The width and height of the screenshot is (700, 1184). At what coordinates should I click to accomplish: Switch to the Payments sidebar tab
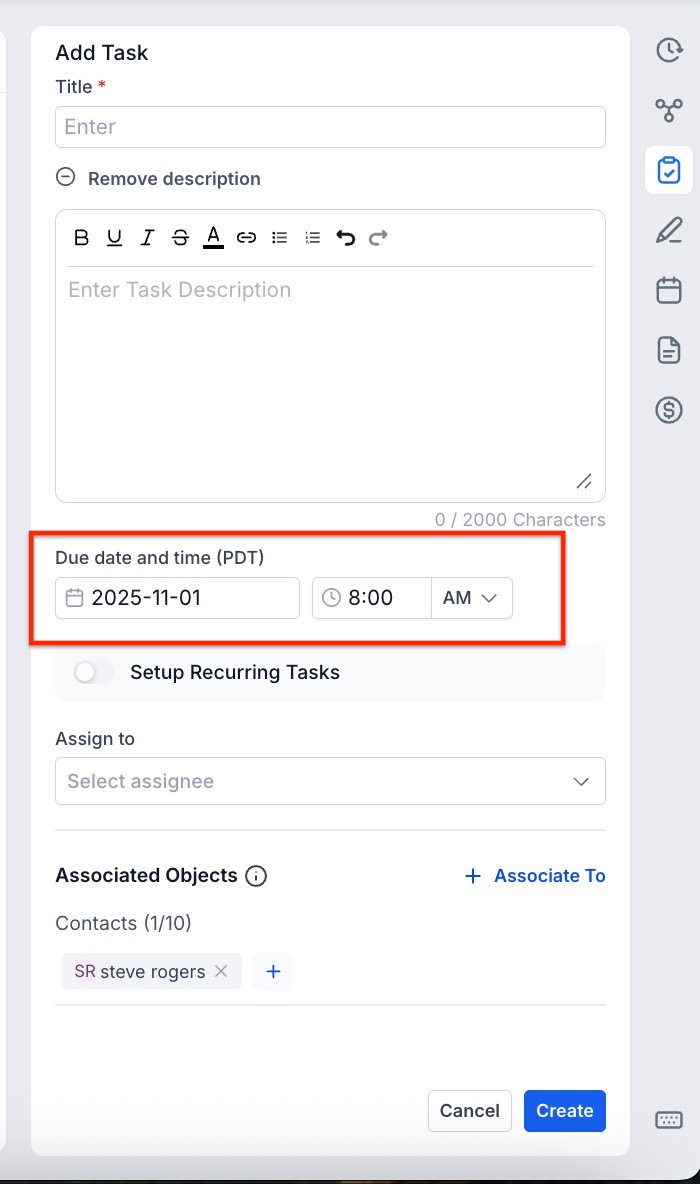pos(669,410)
